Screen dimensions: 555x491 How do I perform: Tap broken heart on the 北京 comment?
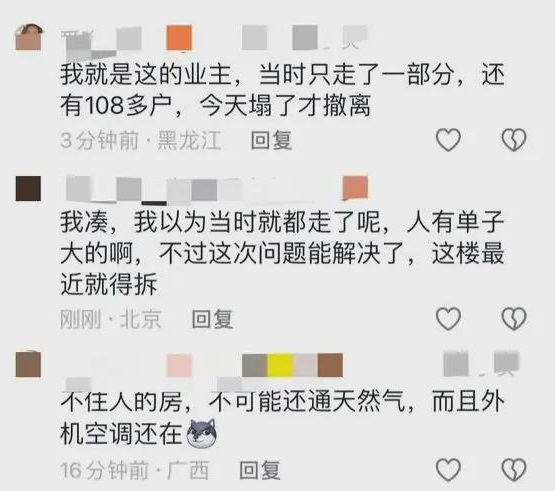pos(514,319)
